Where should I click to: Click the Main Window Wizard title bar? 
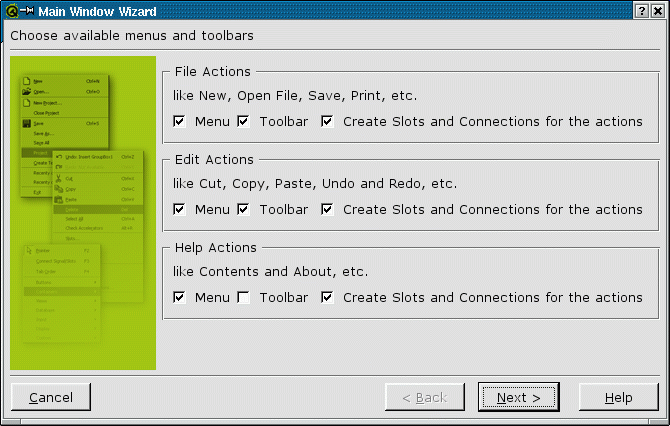tap(300, 9)
